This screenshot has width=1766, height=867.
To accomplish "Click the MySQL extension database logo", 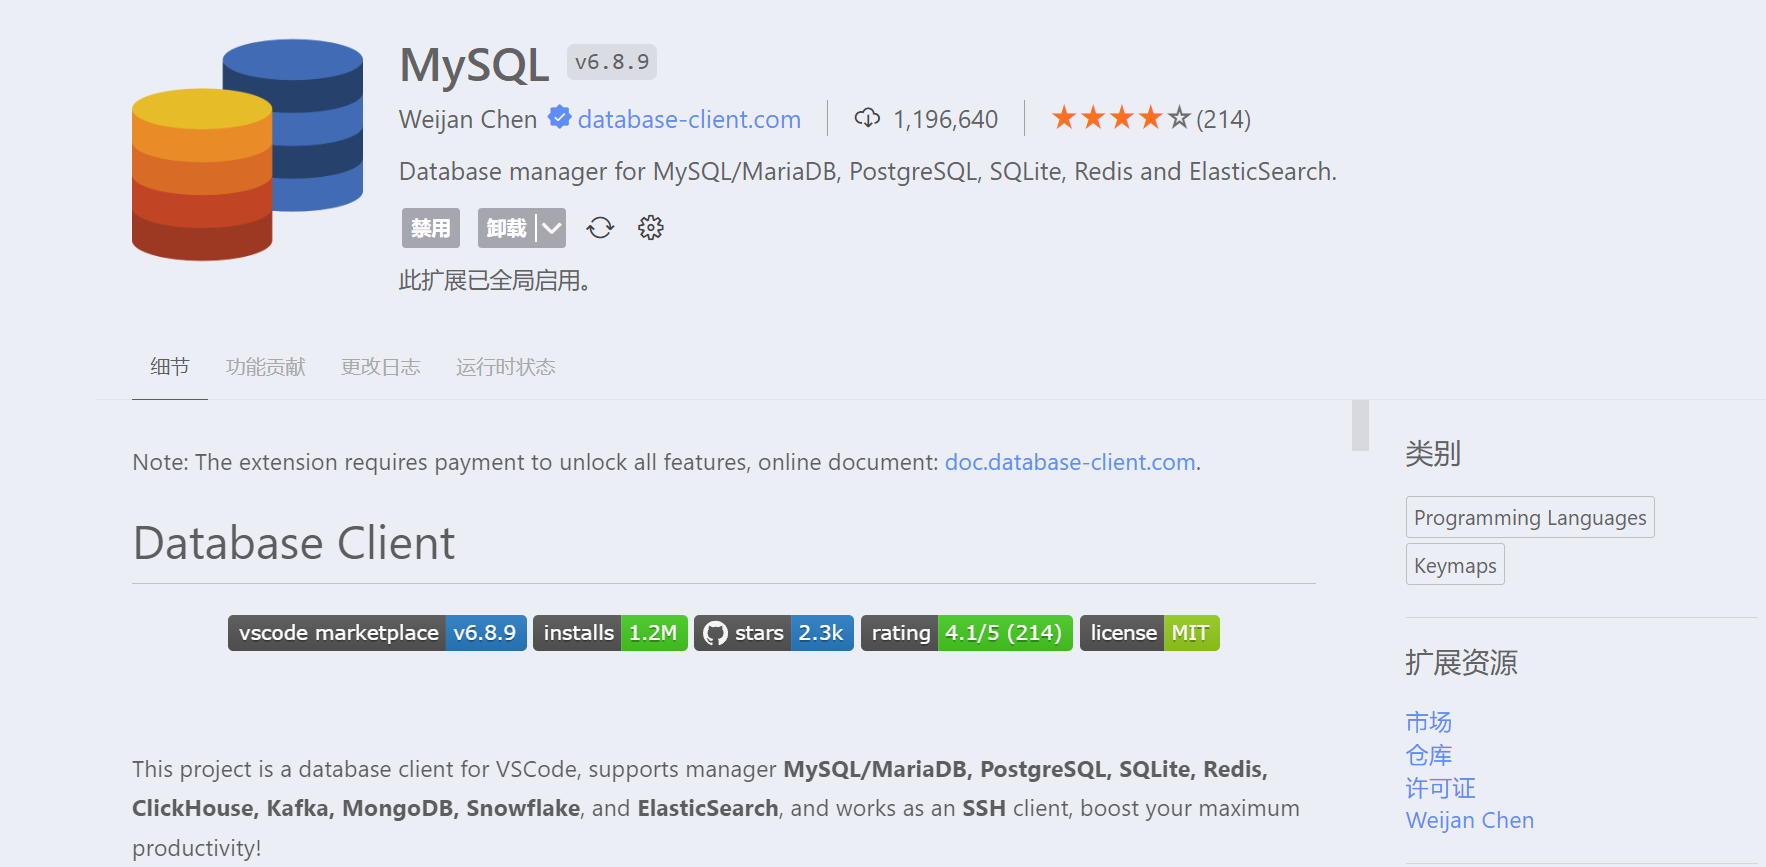I will (x=247, y=150).
